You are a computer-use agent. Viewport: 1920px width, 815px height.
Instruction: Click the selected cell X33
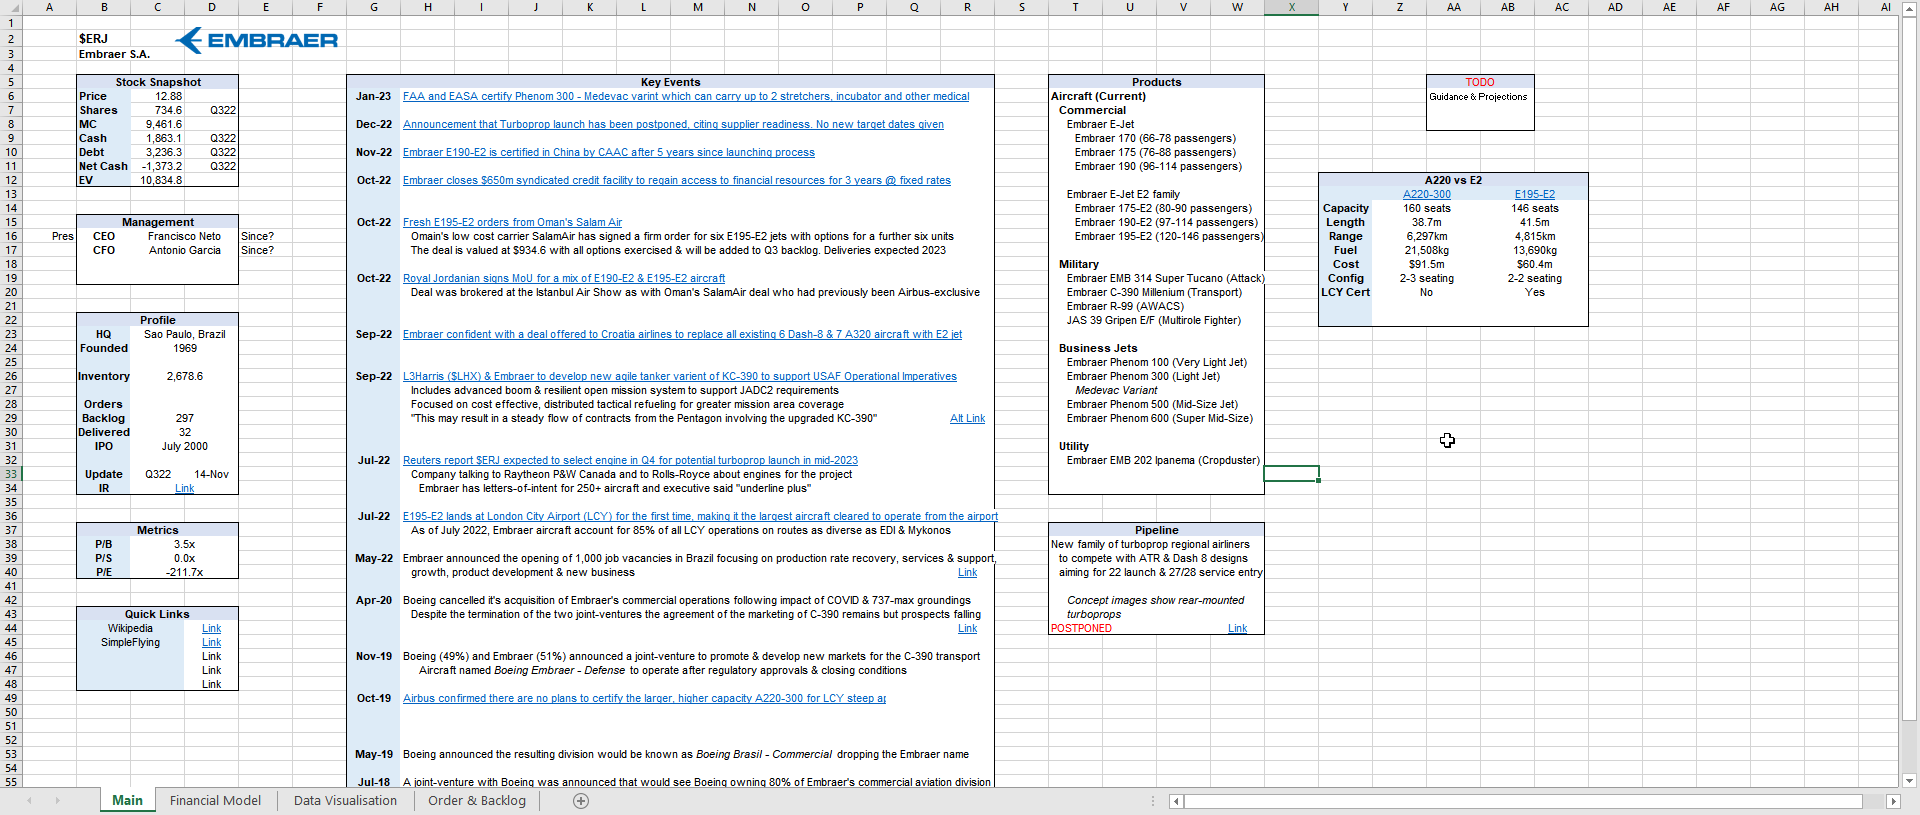coord(1291,474)
